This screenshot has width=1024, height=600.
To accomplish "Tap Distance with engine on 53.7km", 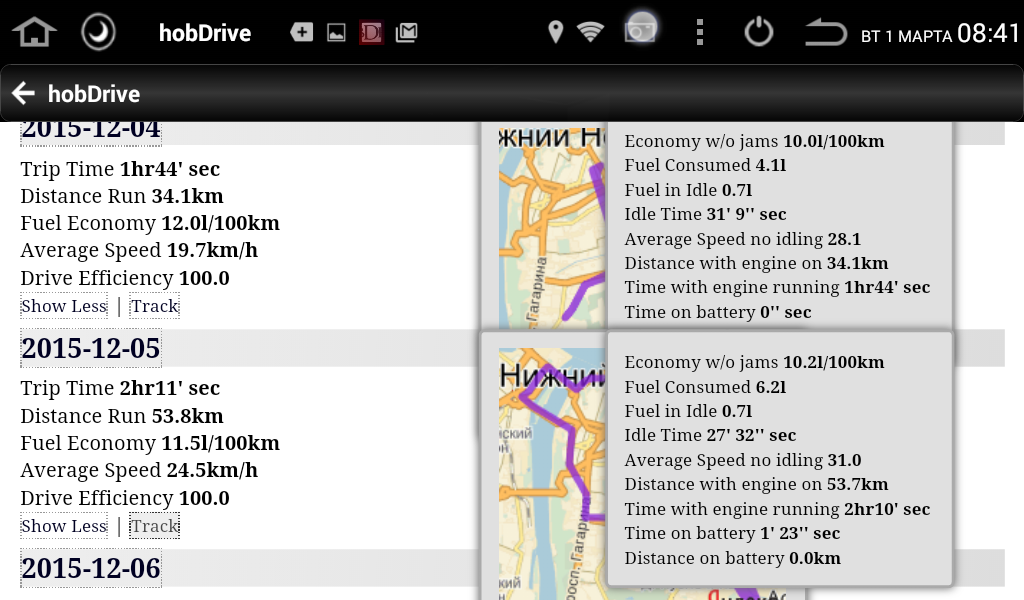I will click(756, 484).
